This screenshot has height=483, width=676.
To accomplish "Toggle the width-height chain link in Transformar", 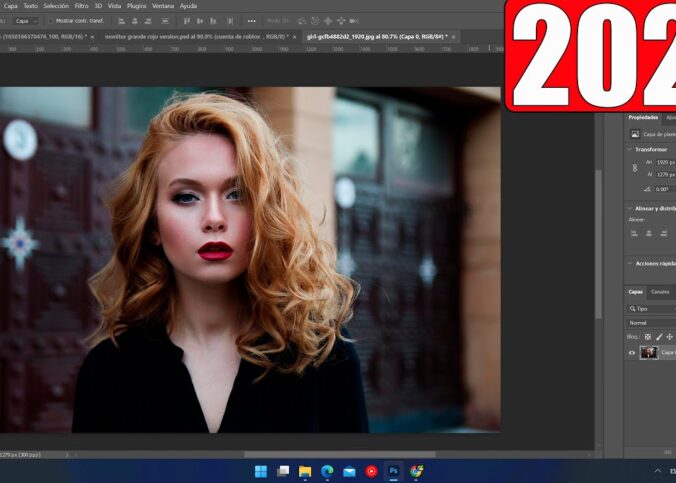I will click(x=635, y=168).
